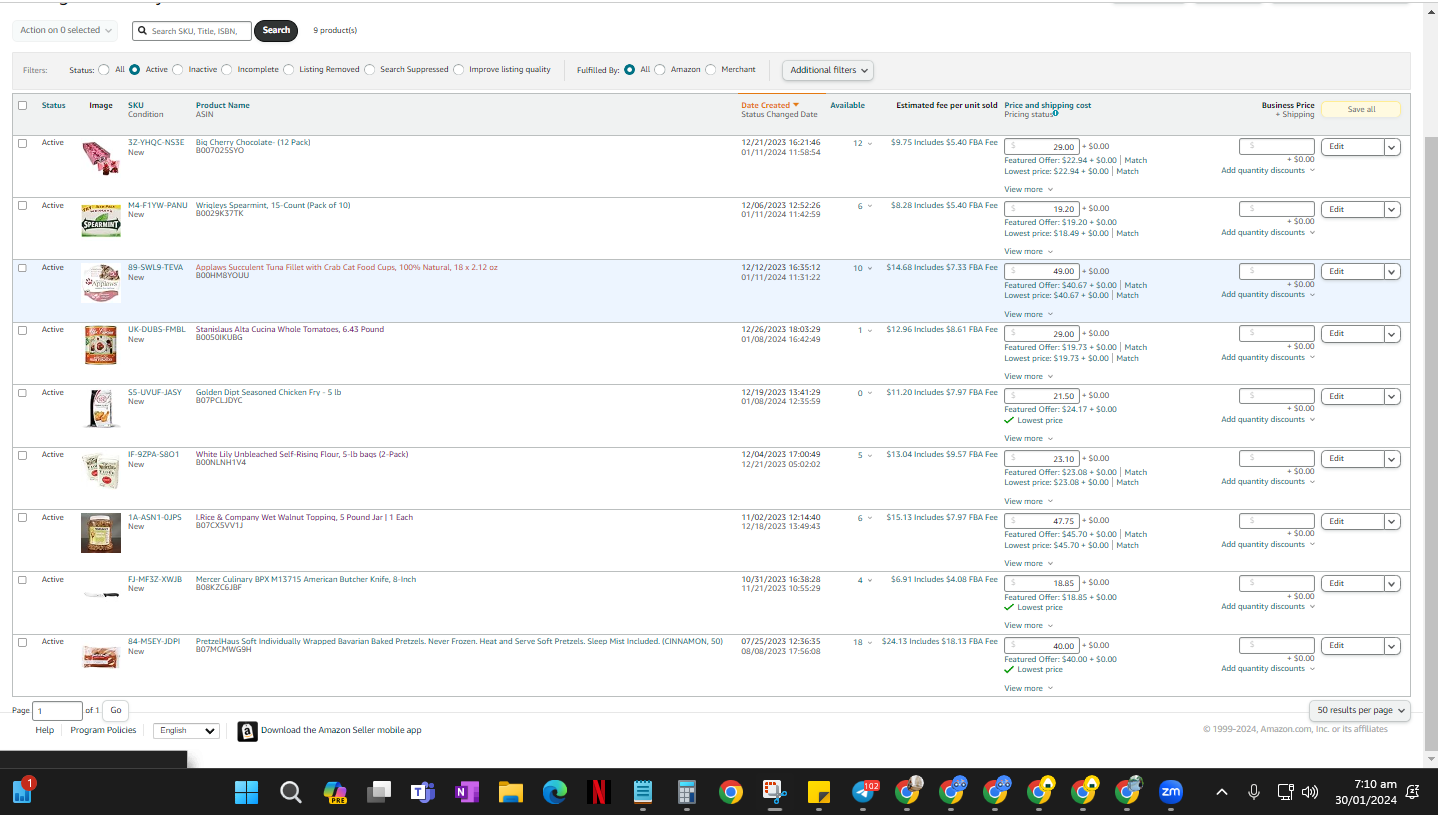The image size is (1438, 815).
Task: Open OneNote from the taskbar
Action: [466, 793]
